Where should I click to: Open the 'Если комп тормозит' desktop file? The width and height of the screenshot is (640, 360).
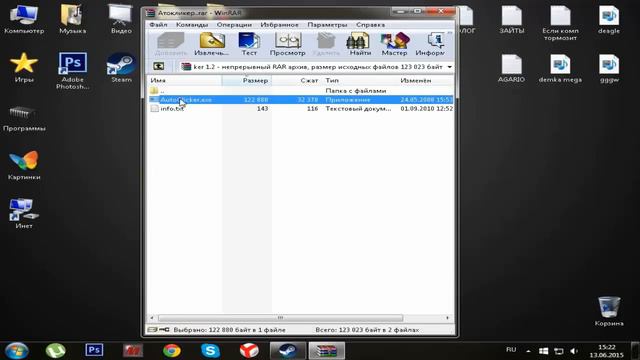point(560,22)
